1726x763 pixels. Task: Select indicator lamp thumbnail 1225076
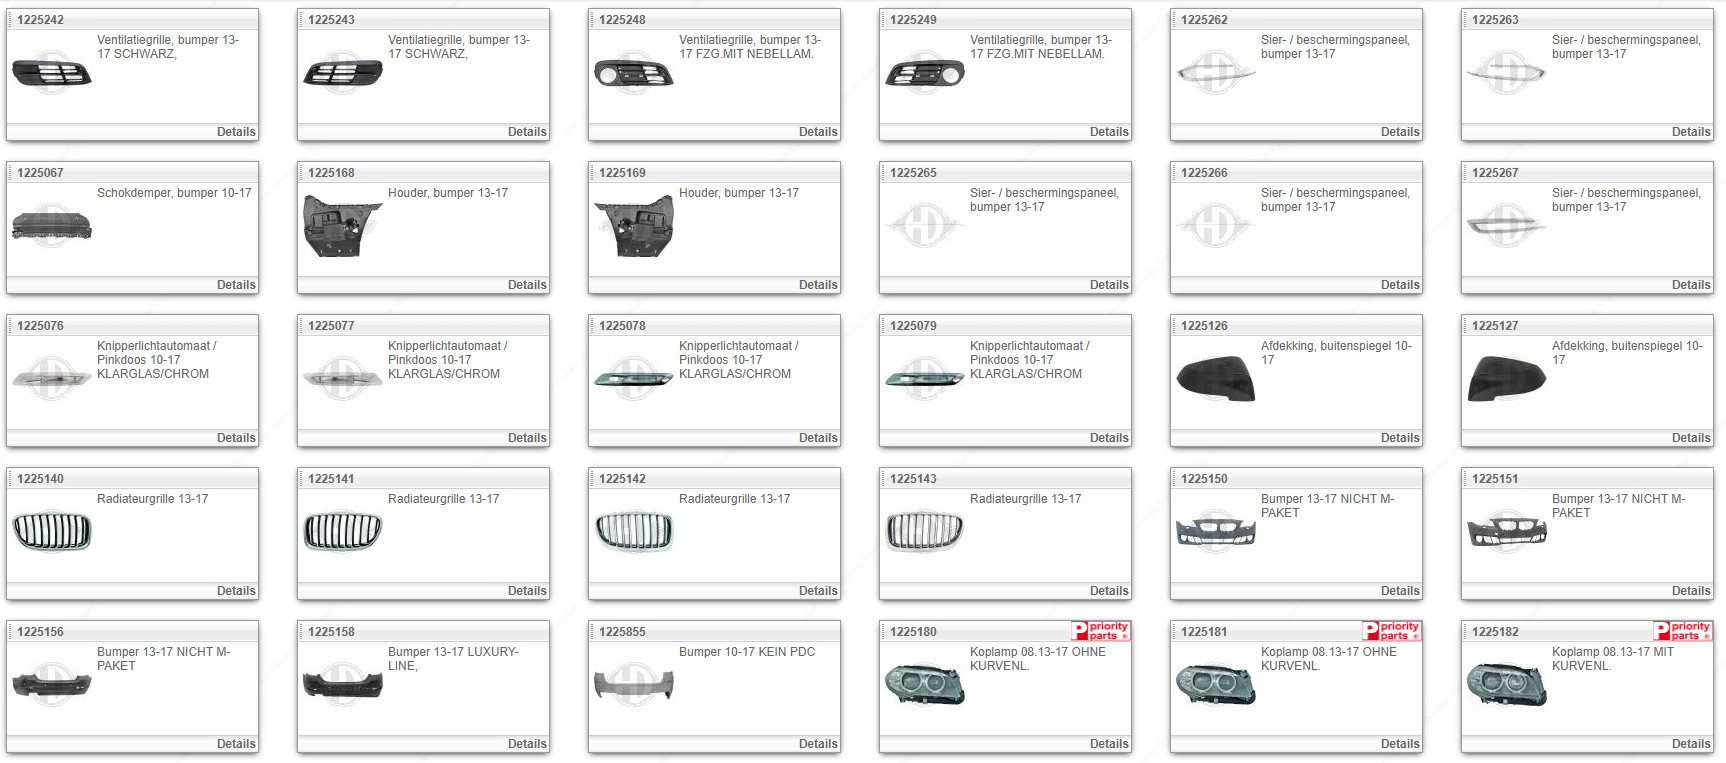coord(52,379)
